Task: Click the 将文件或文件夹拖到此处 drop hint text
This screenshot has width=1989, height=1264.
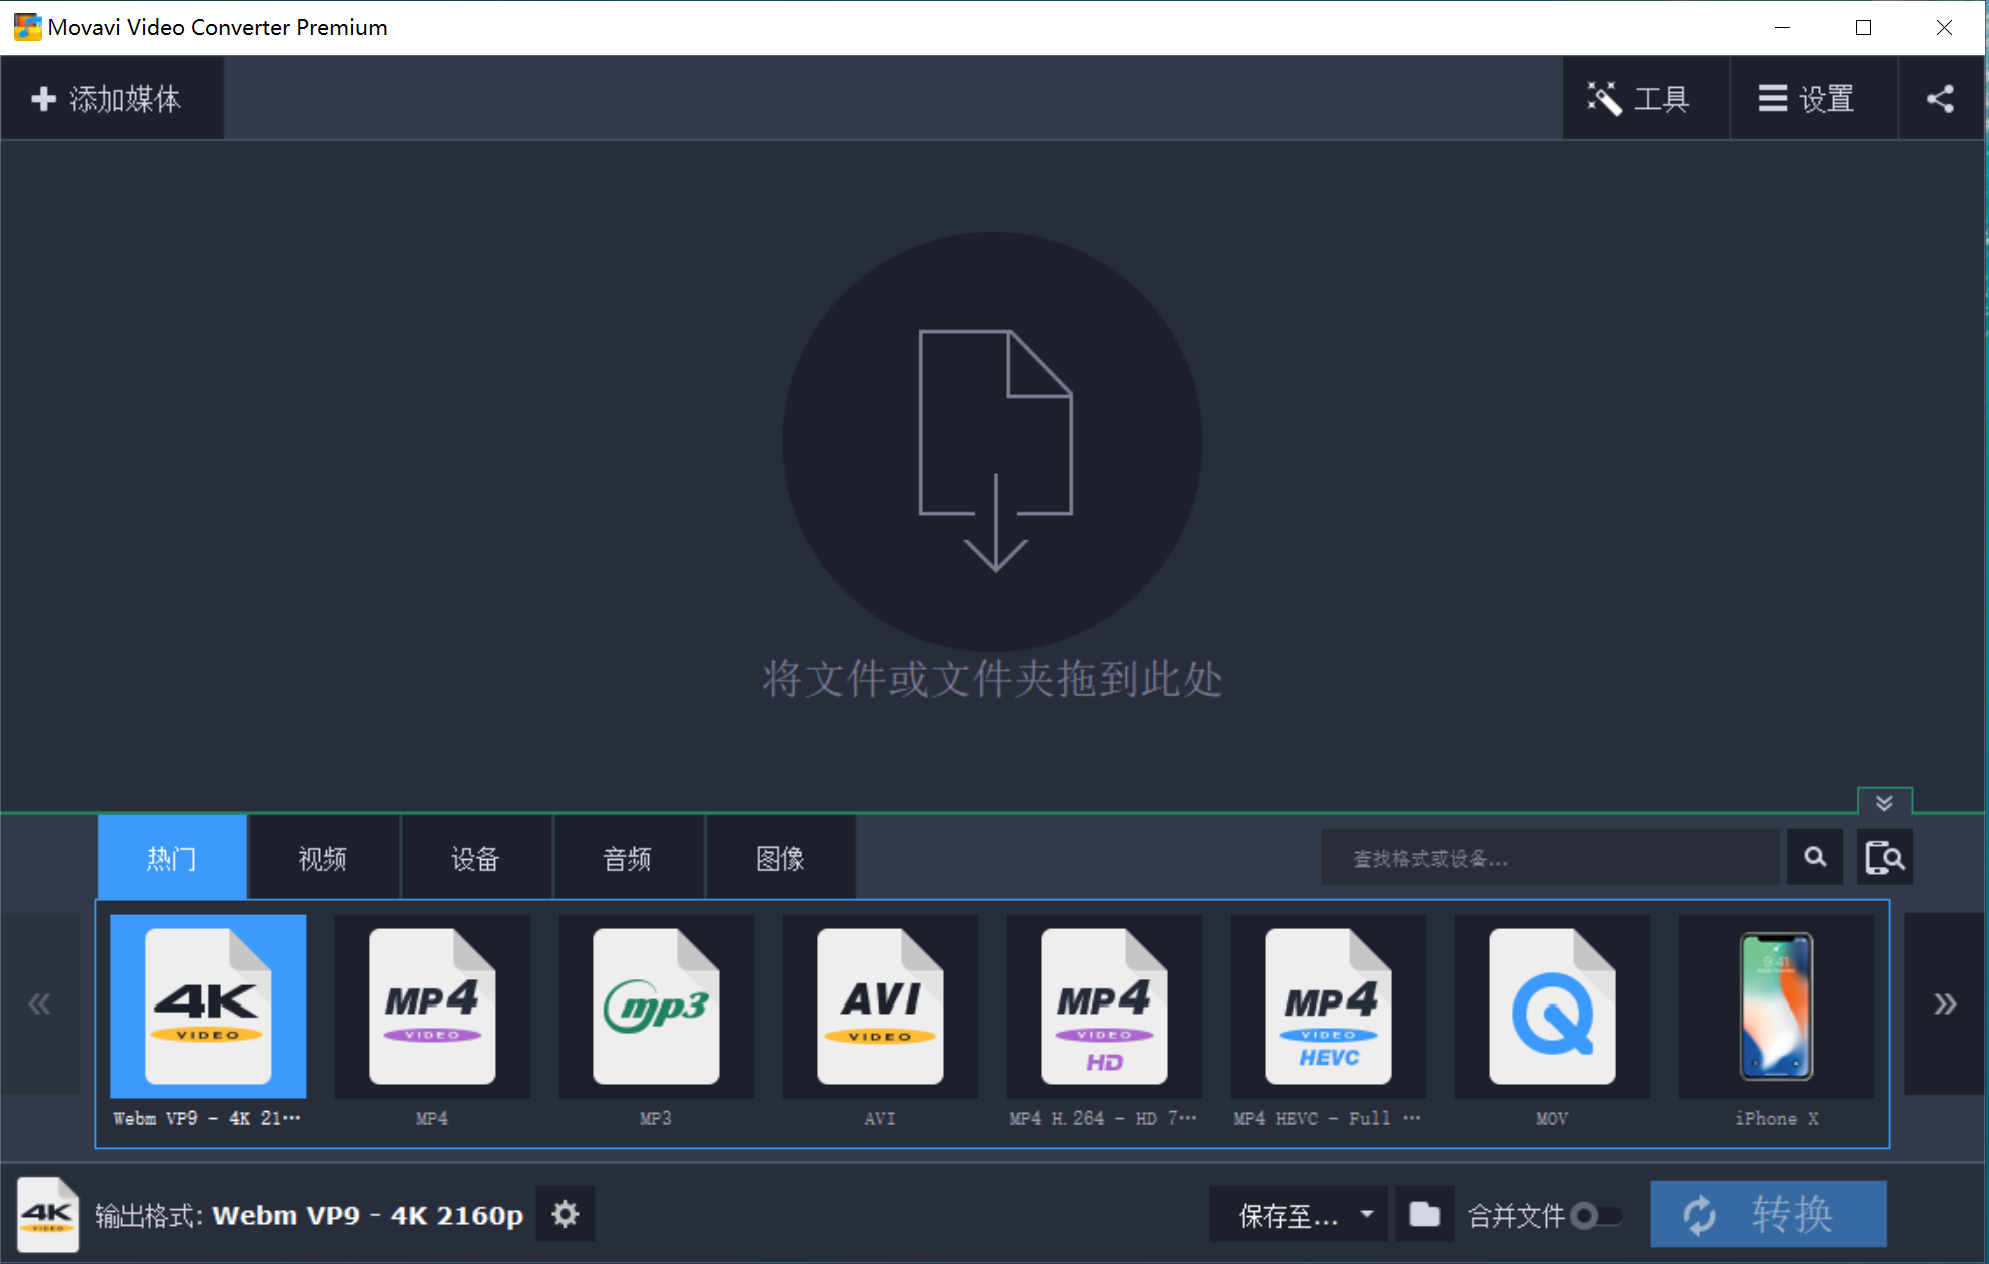Action: [x=993, y=679]
